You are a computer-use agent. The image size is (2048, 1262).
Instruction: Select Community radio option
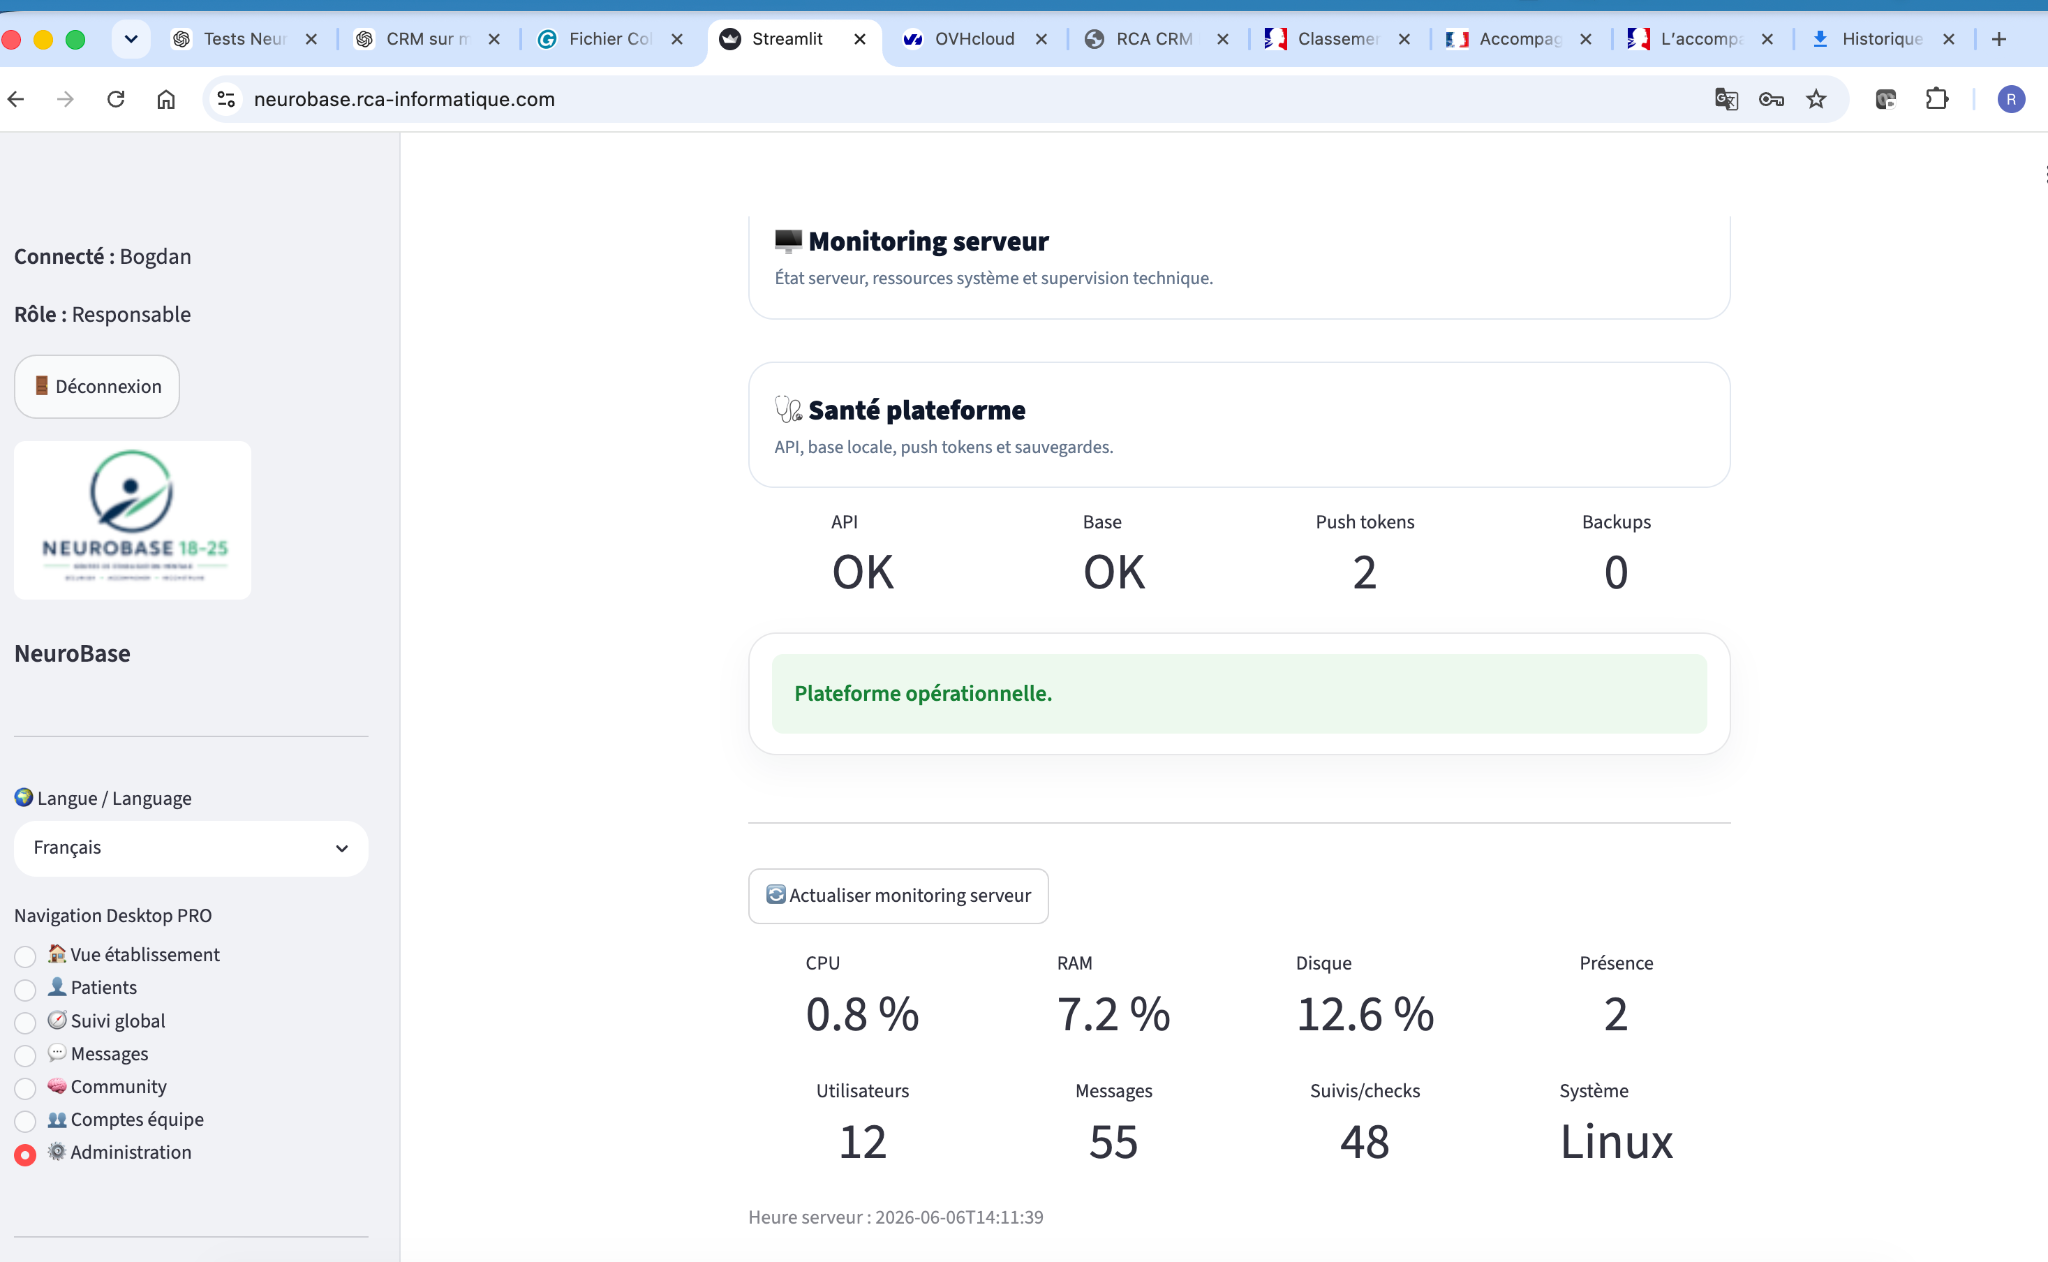click(25, 1088)
